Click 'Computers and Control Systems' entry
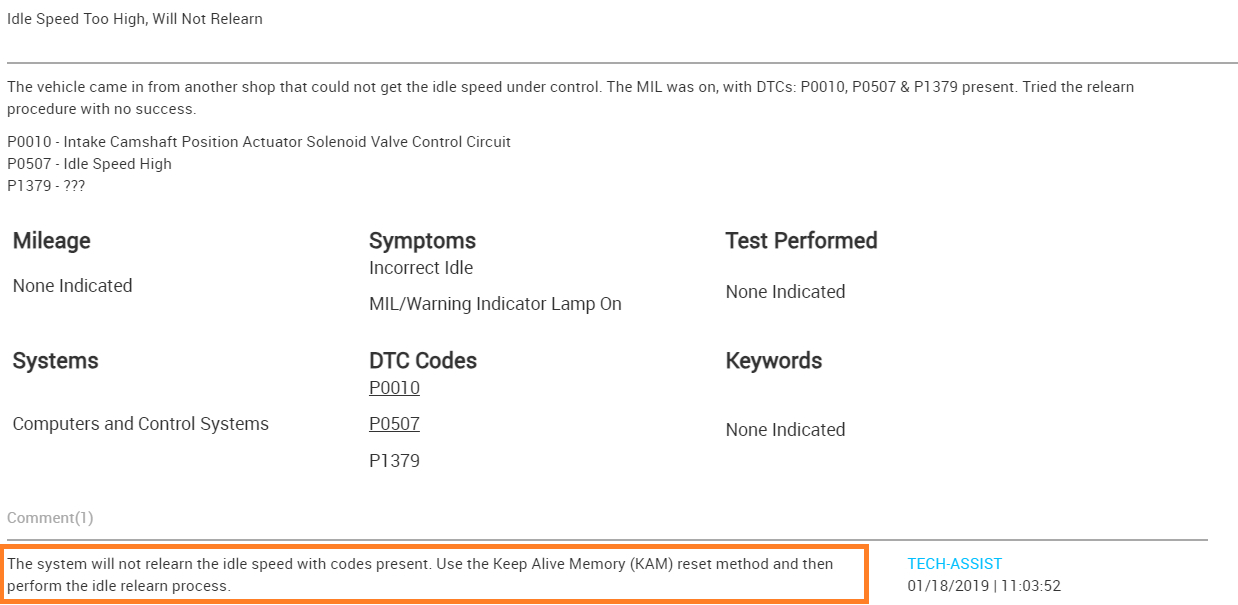This screenshot has width=1238, height=605. (141, 424)
